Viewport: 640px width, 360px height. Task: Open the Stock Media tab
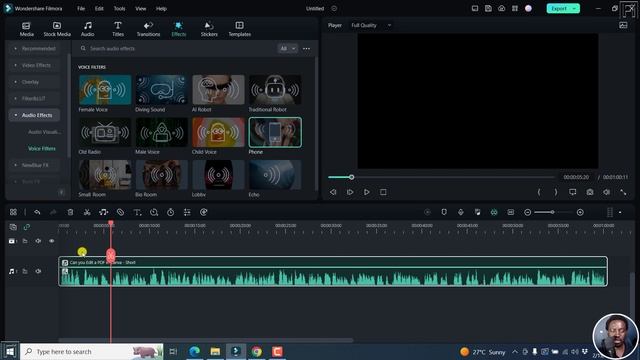point(57,29)
